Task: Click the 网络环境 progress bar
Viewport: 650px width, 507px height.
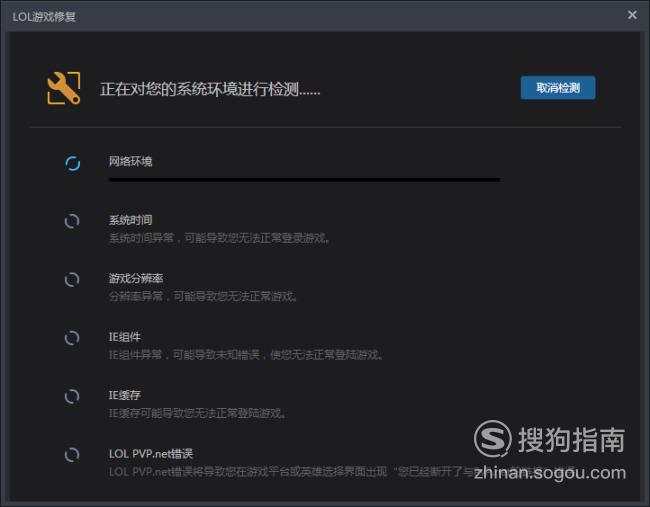Action: (x=304, y=180)
